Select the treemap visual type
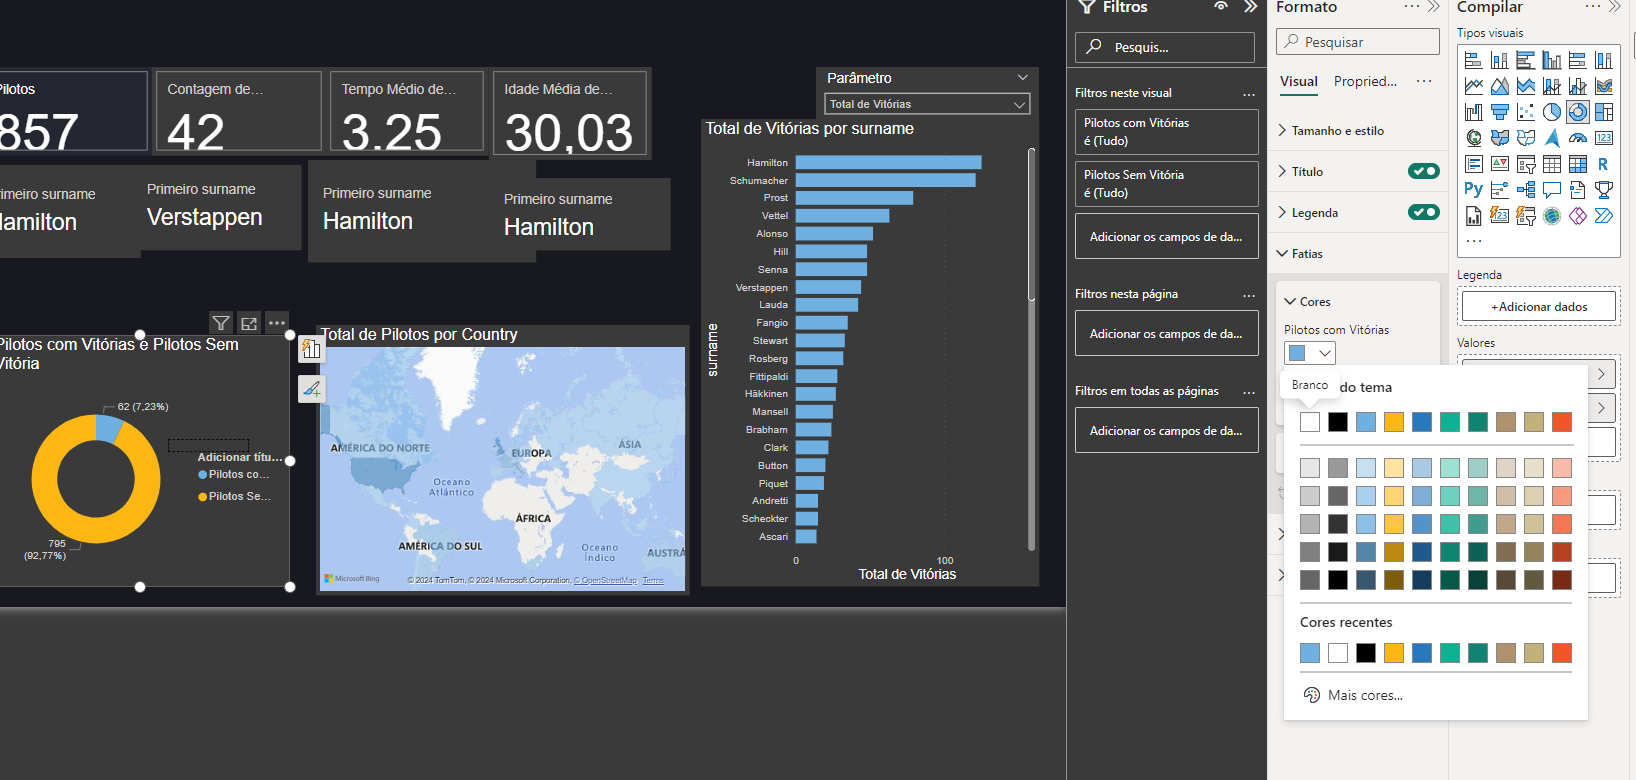Screen dimensions: 1636x780 pos(1604,112)
